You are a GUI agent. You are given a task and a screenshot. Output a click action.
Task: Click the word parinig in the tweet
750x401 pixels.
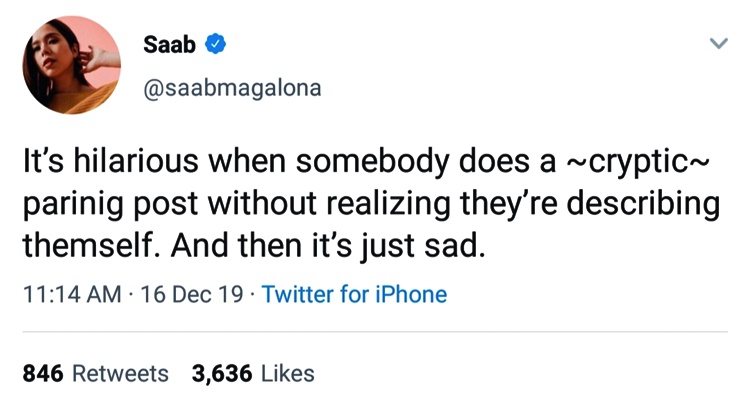[70, 206]
